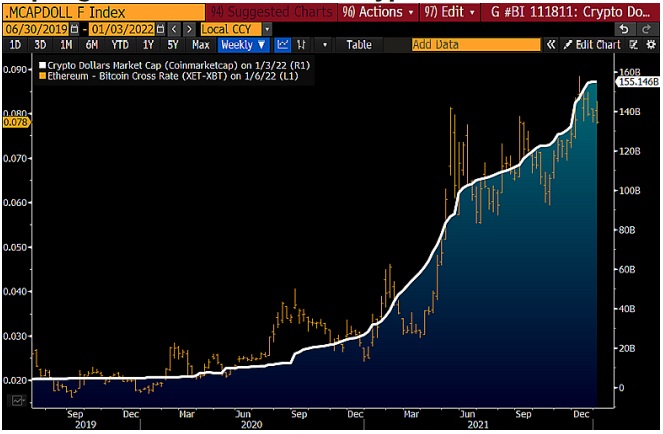Shift date range back with left arrow
The width and height of the screenshot is (663, 434).
pyautogui.click(x=174, y=29)
